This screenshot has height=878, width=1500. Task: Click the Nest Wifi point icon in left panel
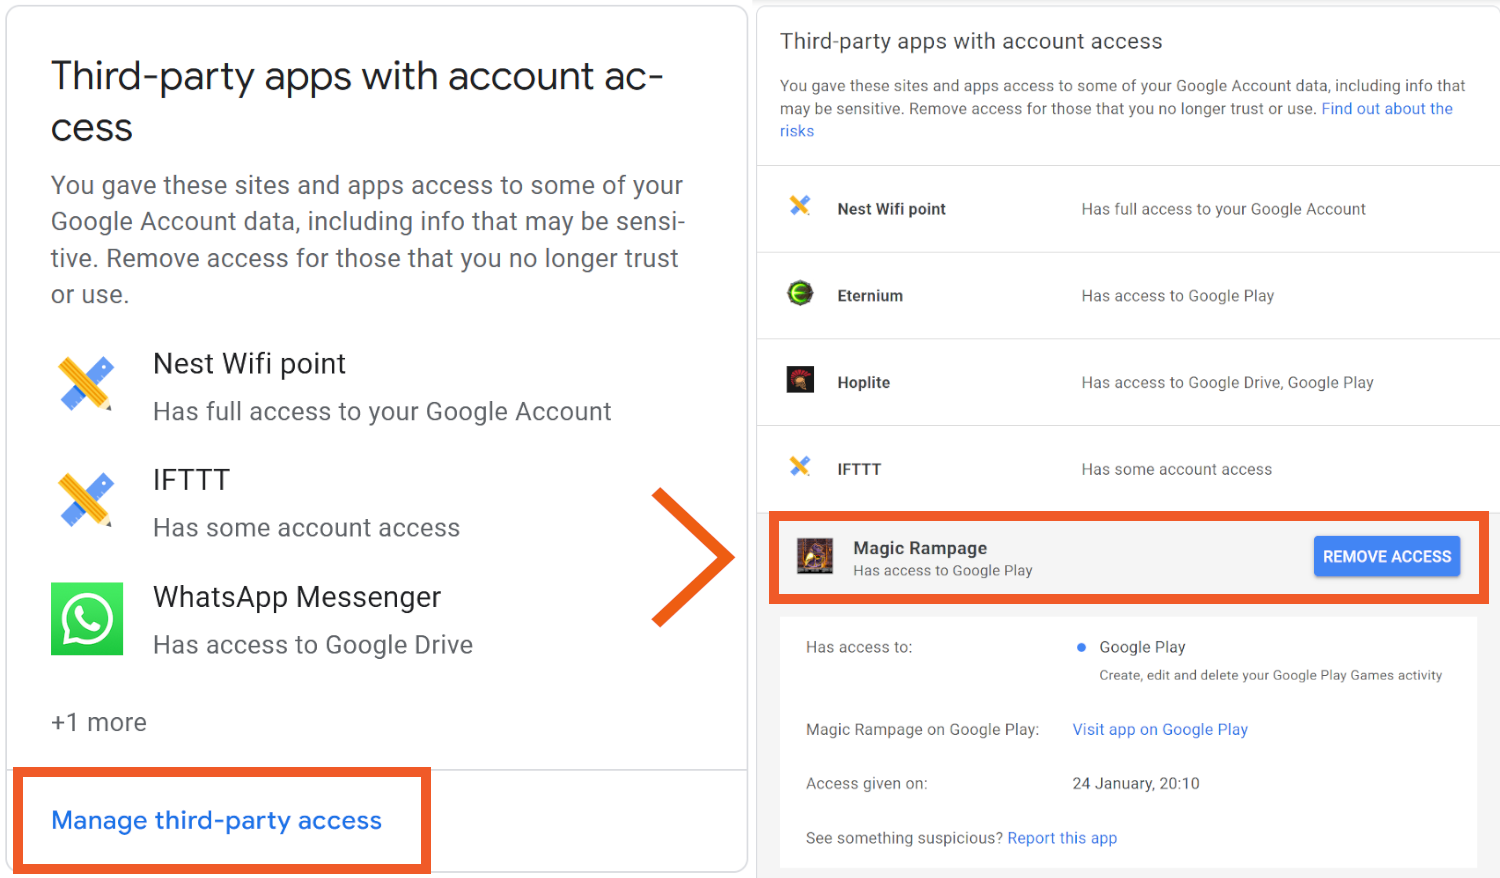[x=86, y=384]
